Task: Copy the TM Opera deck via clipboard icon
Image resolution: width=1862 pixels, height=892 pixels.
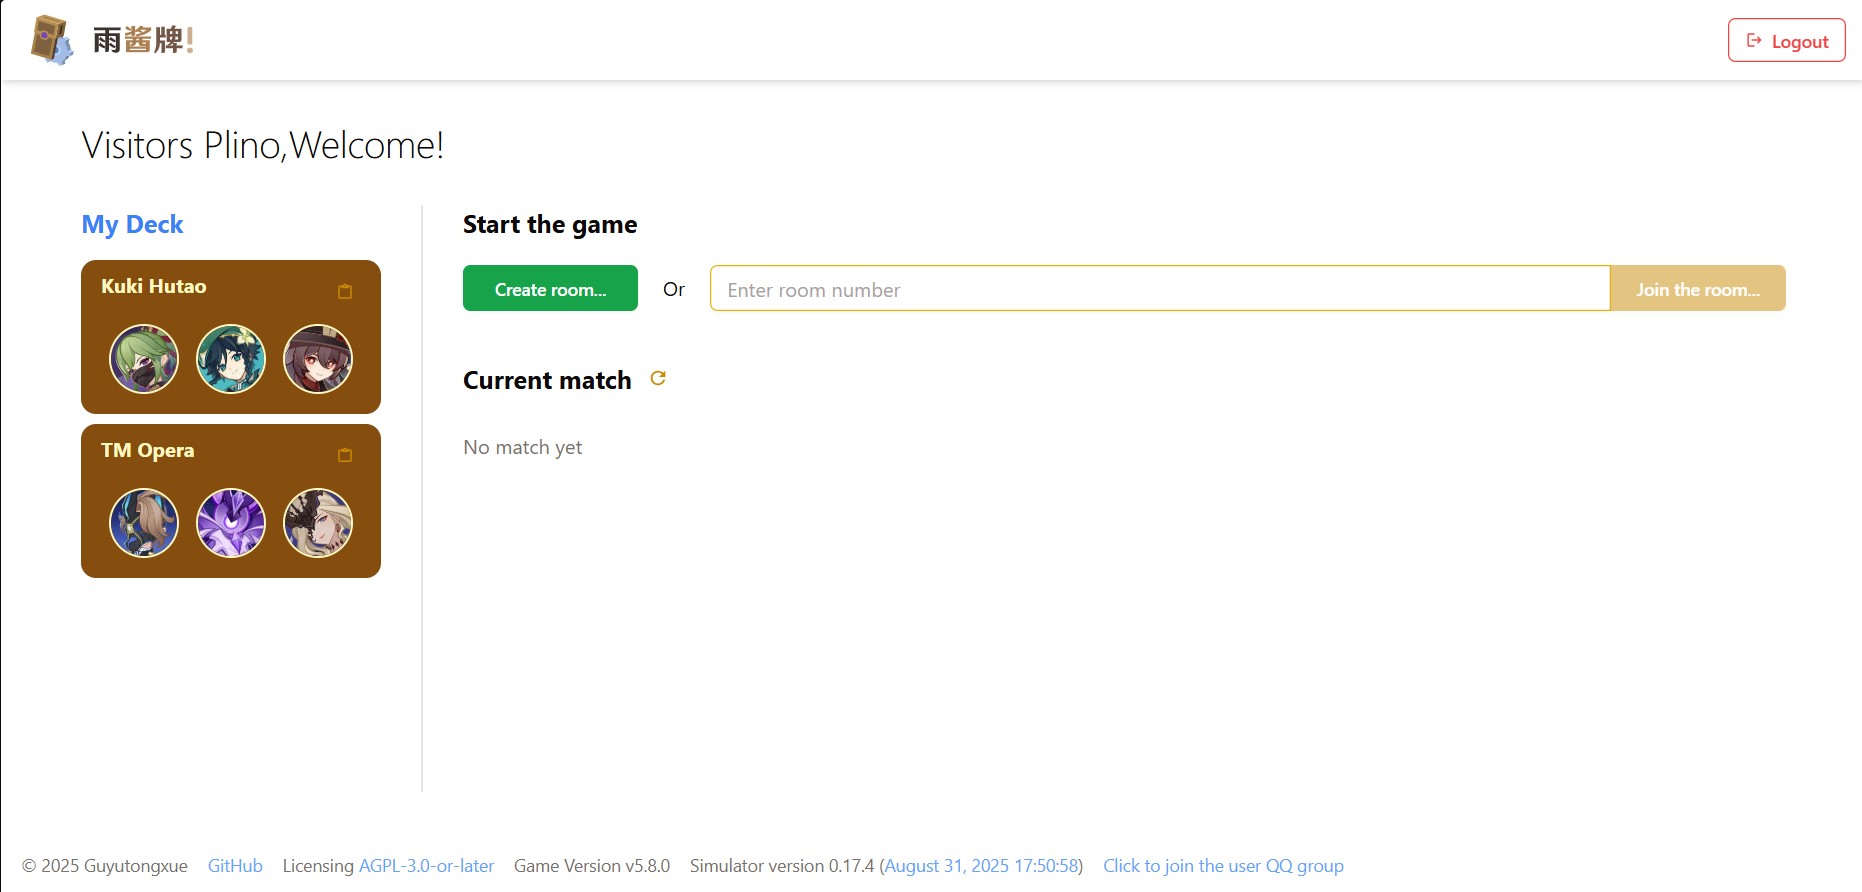Action: click(x=345, y=455)
